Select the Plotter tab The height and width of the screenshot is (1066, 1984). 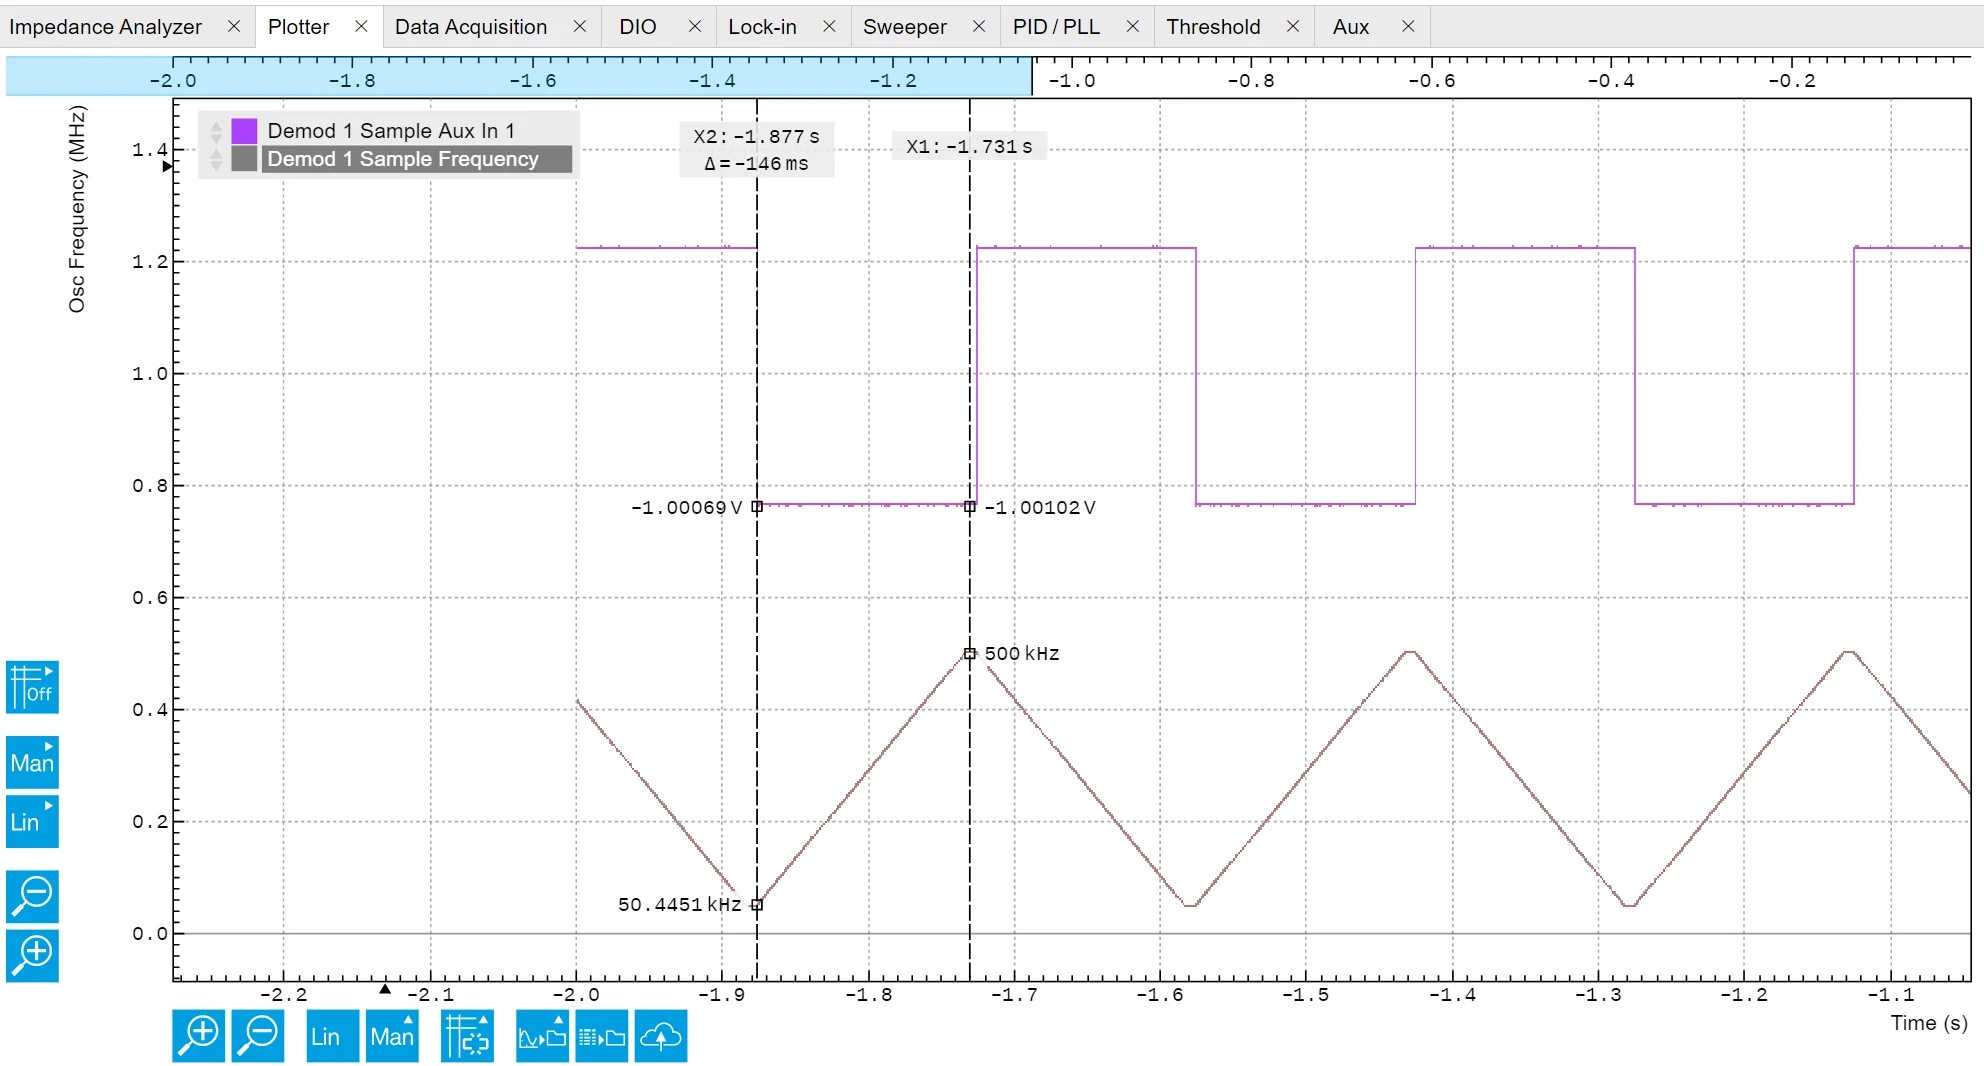tap(298, 27)
